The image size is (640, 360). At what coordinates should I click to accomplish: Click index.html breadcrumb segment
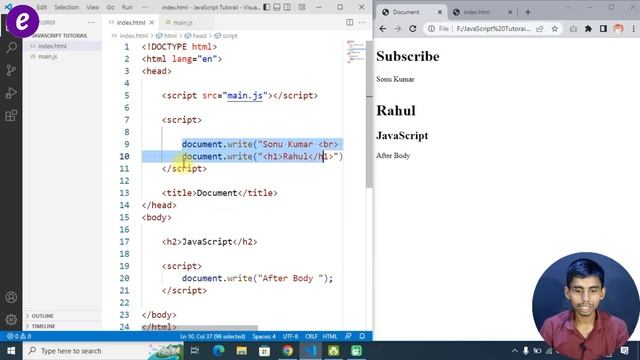pos(131,36)
